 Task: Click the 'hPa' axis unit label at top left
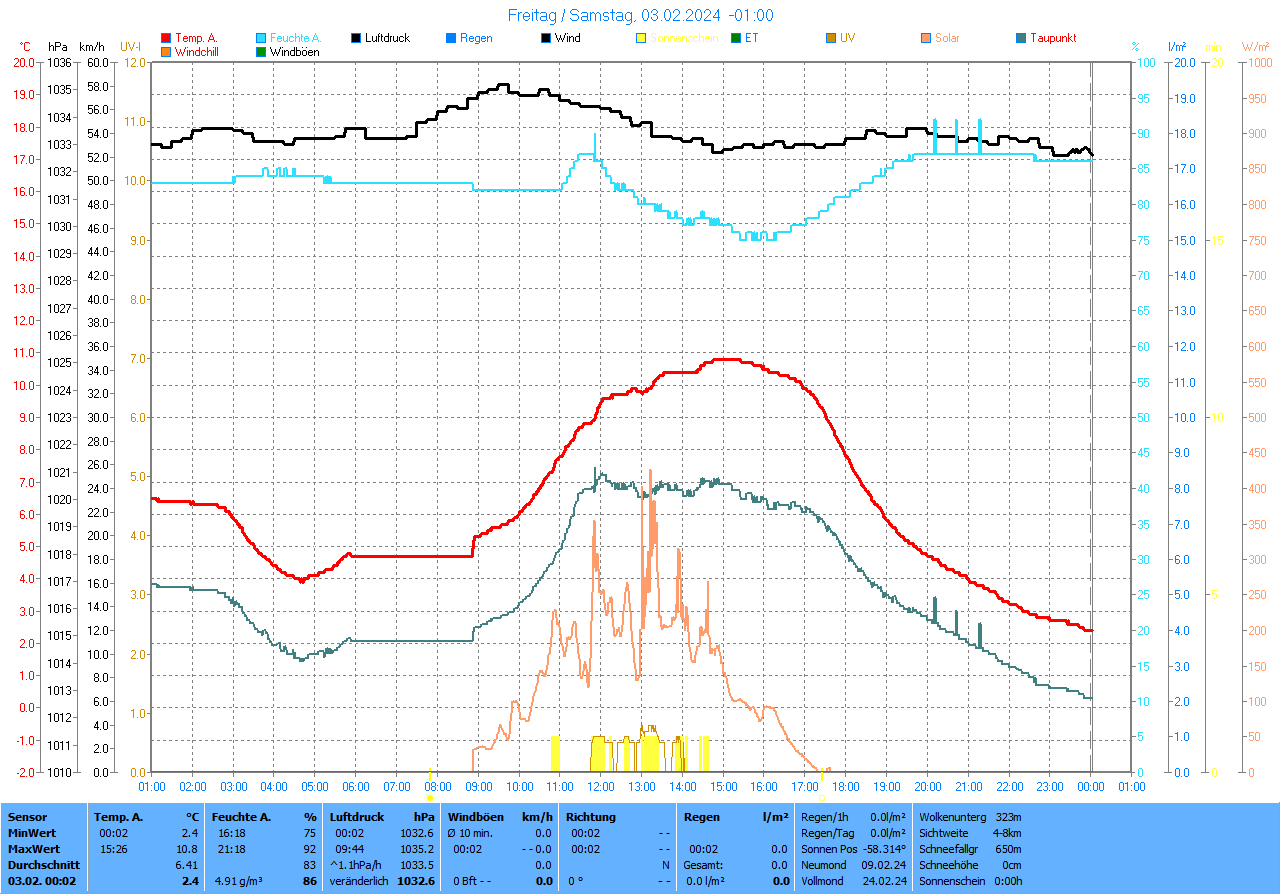tap(58, 47)
